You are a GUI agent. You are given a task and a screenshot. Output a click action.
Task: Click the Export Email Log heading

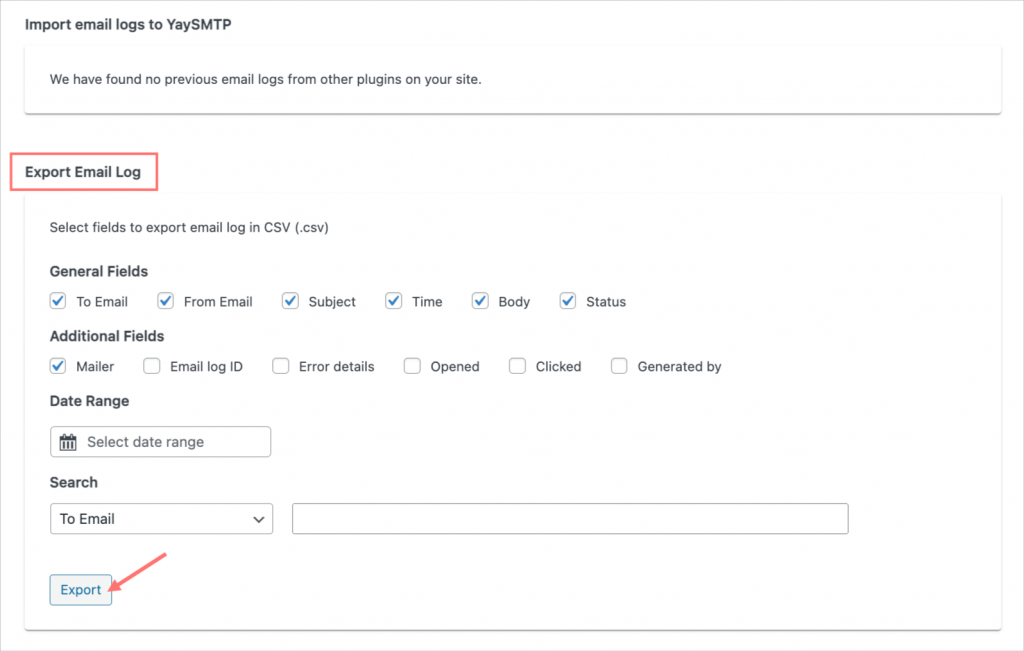tap(83, 170)
